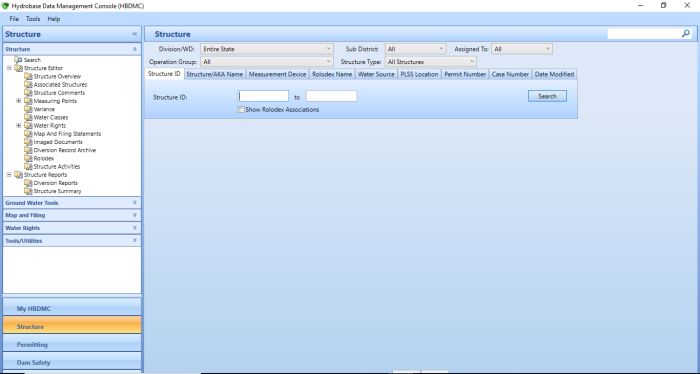The height and width of the screenshot is (374, 700).
Task: Switch to the Permit Number tab
Action: point(465,75)
